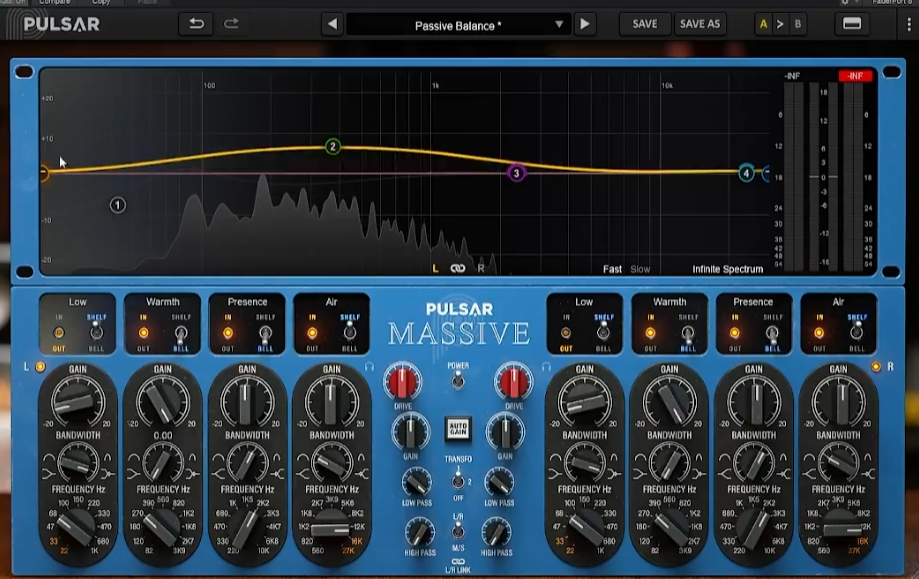
Task: Click the MASSIVE logo text
Action: (x=459, y=333)
